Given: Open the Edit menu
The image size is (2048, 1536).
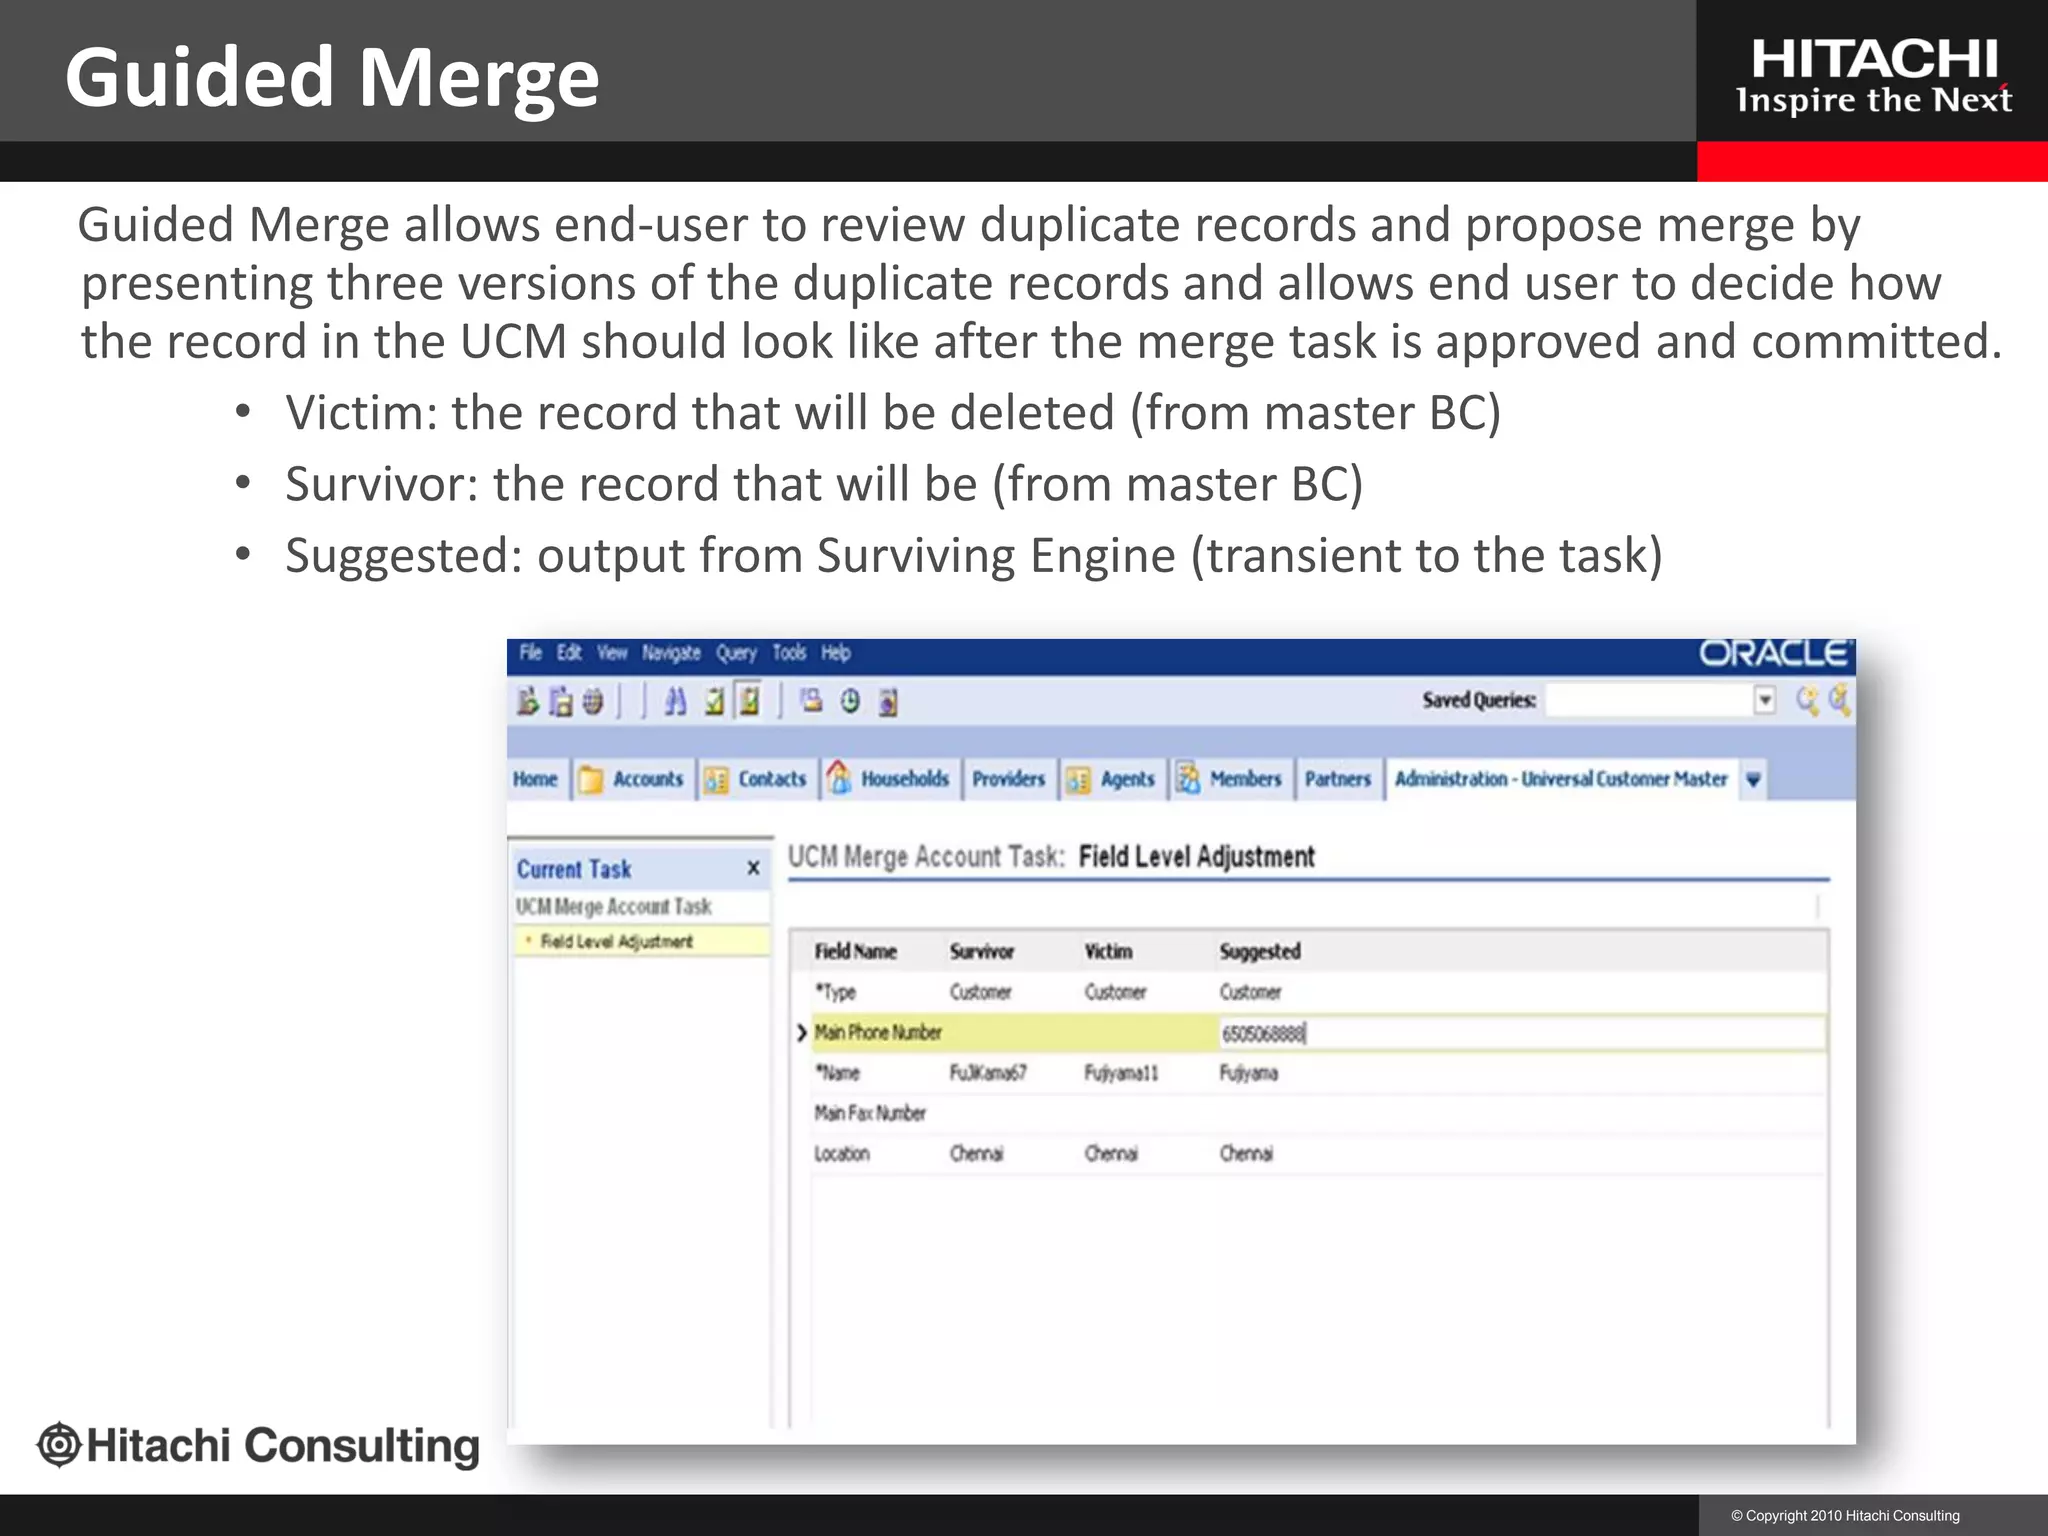Looking at the screenshot, I should point(569,653).
